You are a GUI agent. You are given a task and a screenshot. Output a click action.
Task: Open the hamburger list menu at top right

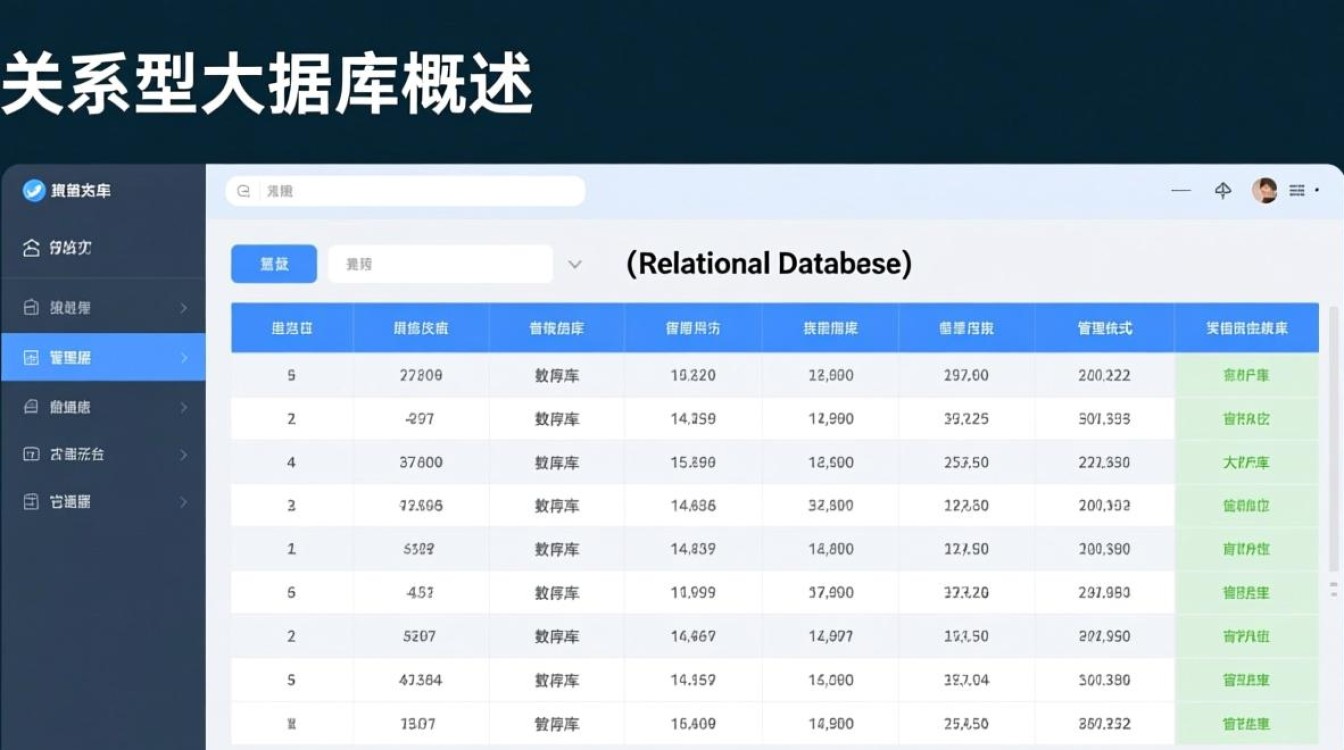(x=1298, y=190)
